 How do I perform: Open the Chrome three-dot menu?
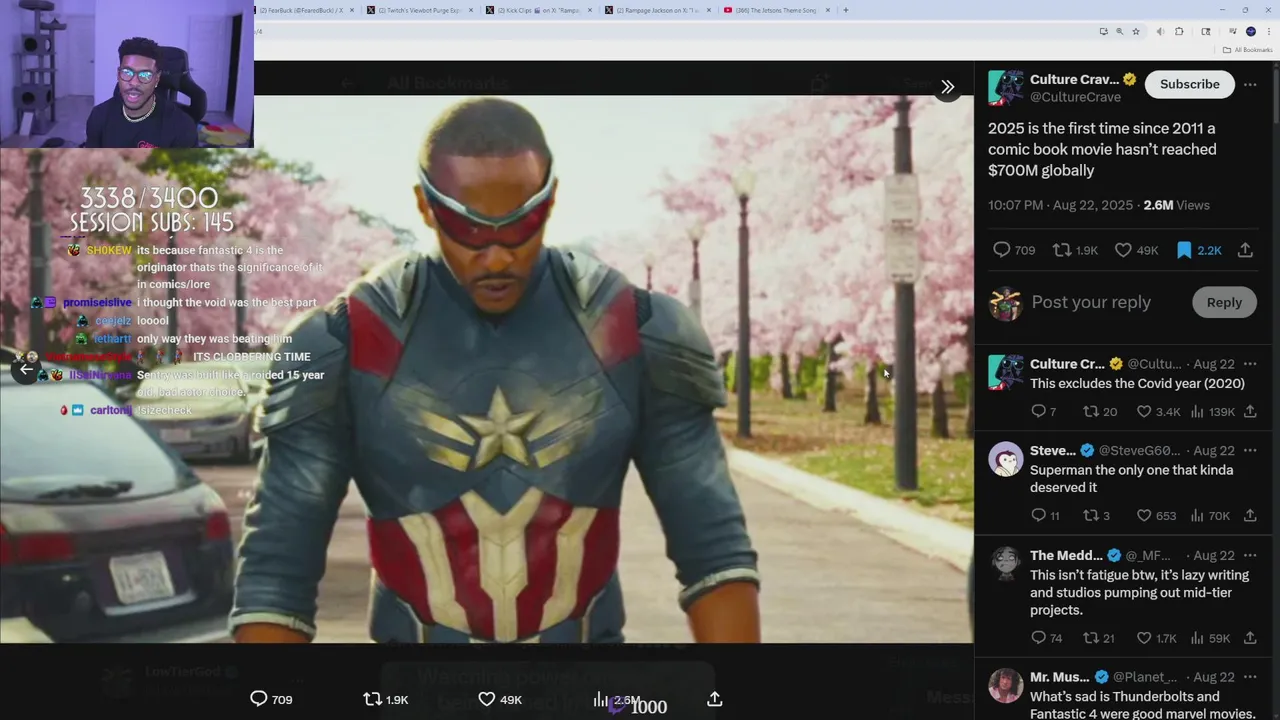[x=1267, y=31]
